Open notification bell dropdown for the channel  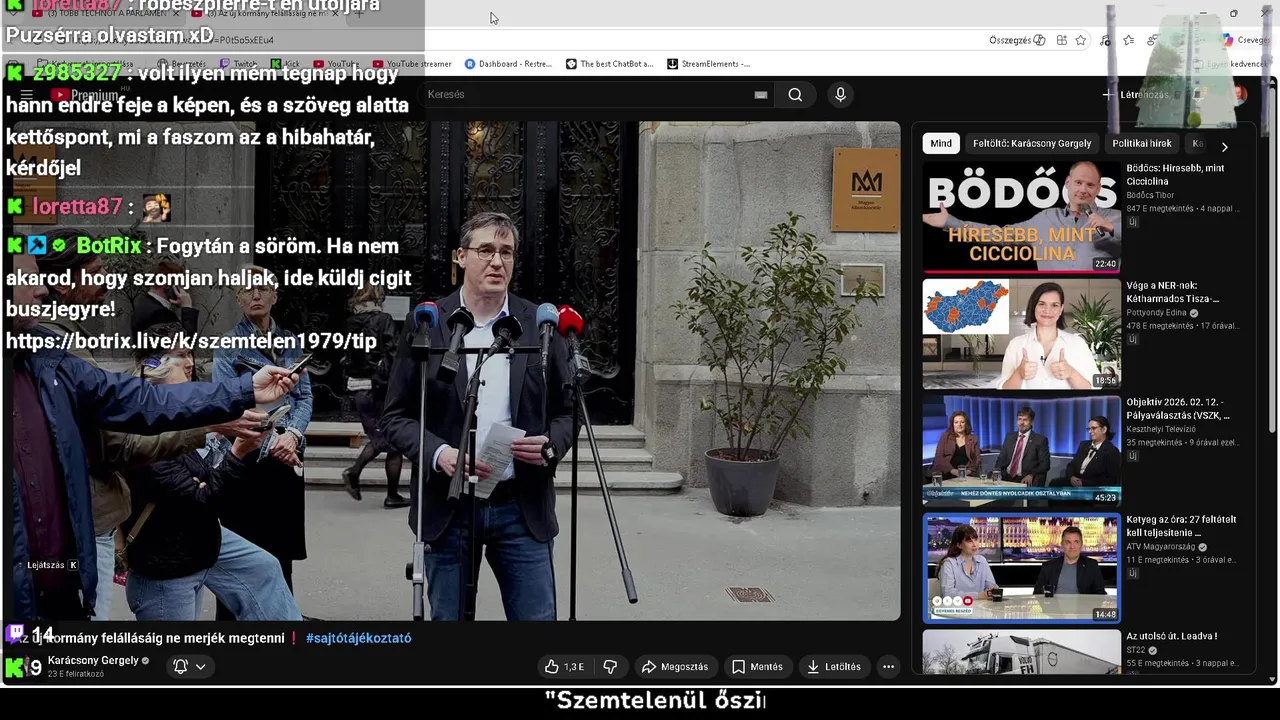tap(190, 666)
